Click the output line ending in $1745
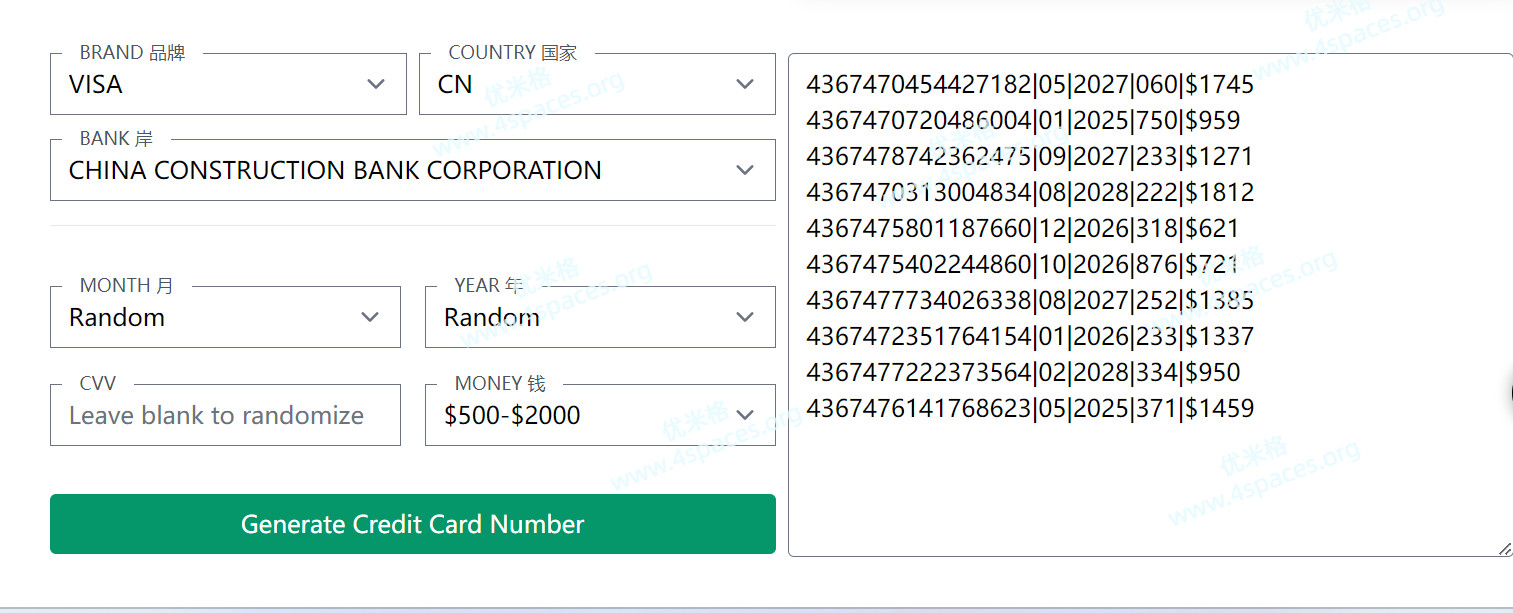The height and width of the screenshot is (613, 1513). point(1029,85)
